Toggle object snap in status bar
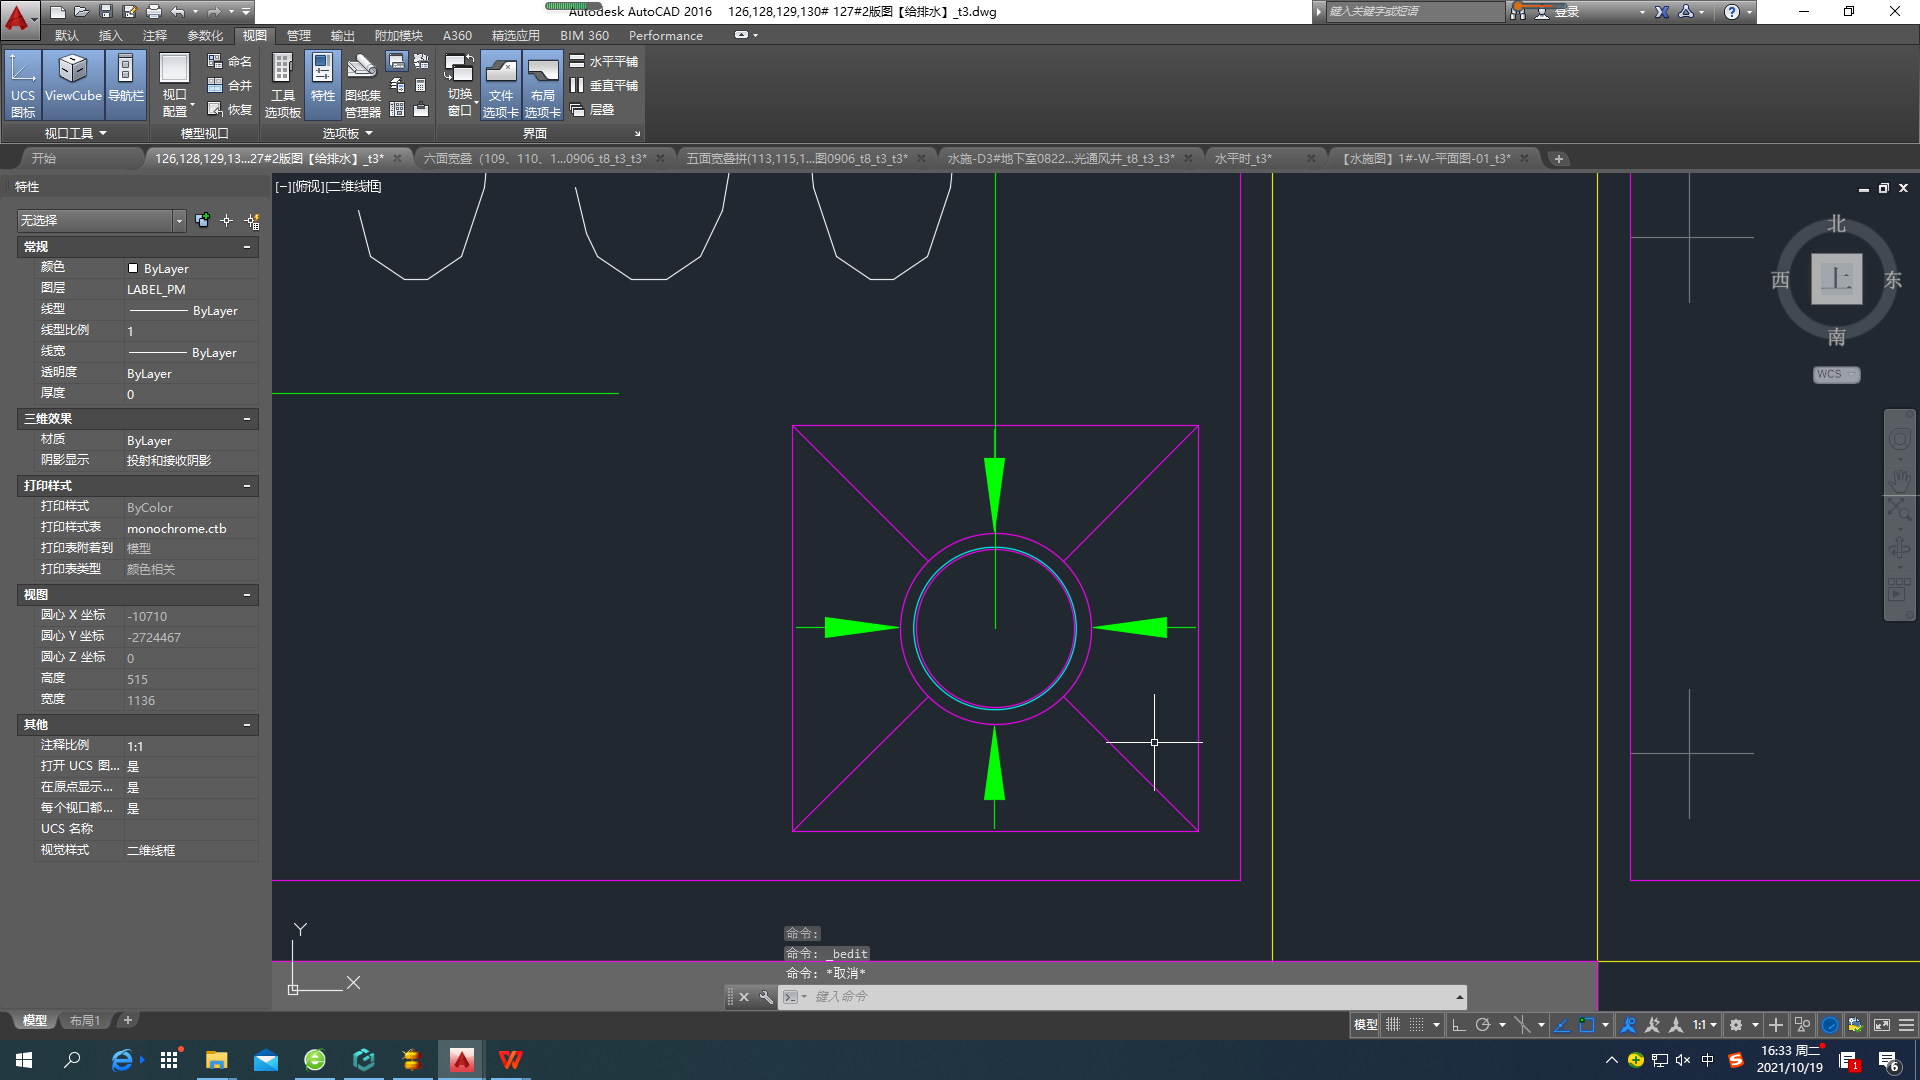Screen dimensions: 1920x1080 click(x=1586, y=1025)
